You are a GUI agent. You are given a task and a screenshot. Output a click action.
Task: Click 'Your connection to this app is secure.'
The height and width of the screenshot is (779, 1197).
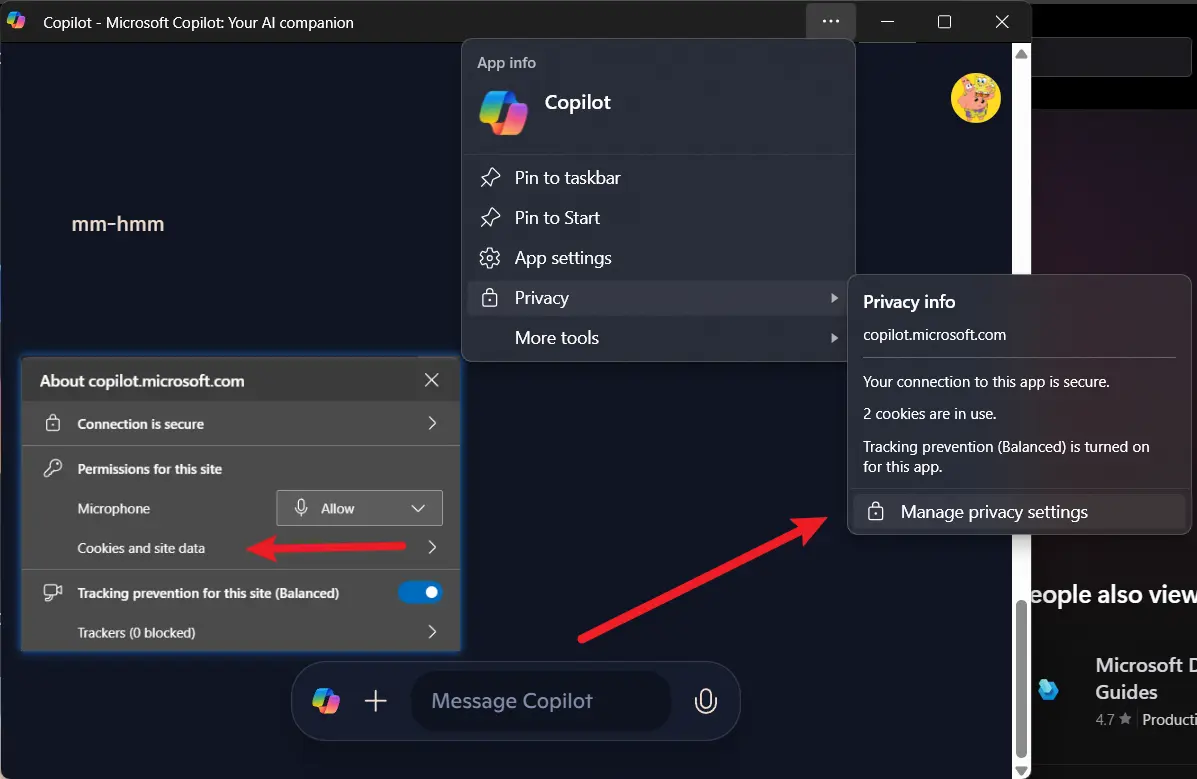[986, 382]
